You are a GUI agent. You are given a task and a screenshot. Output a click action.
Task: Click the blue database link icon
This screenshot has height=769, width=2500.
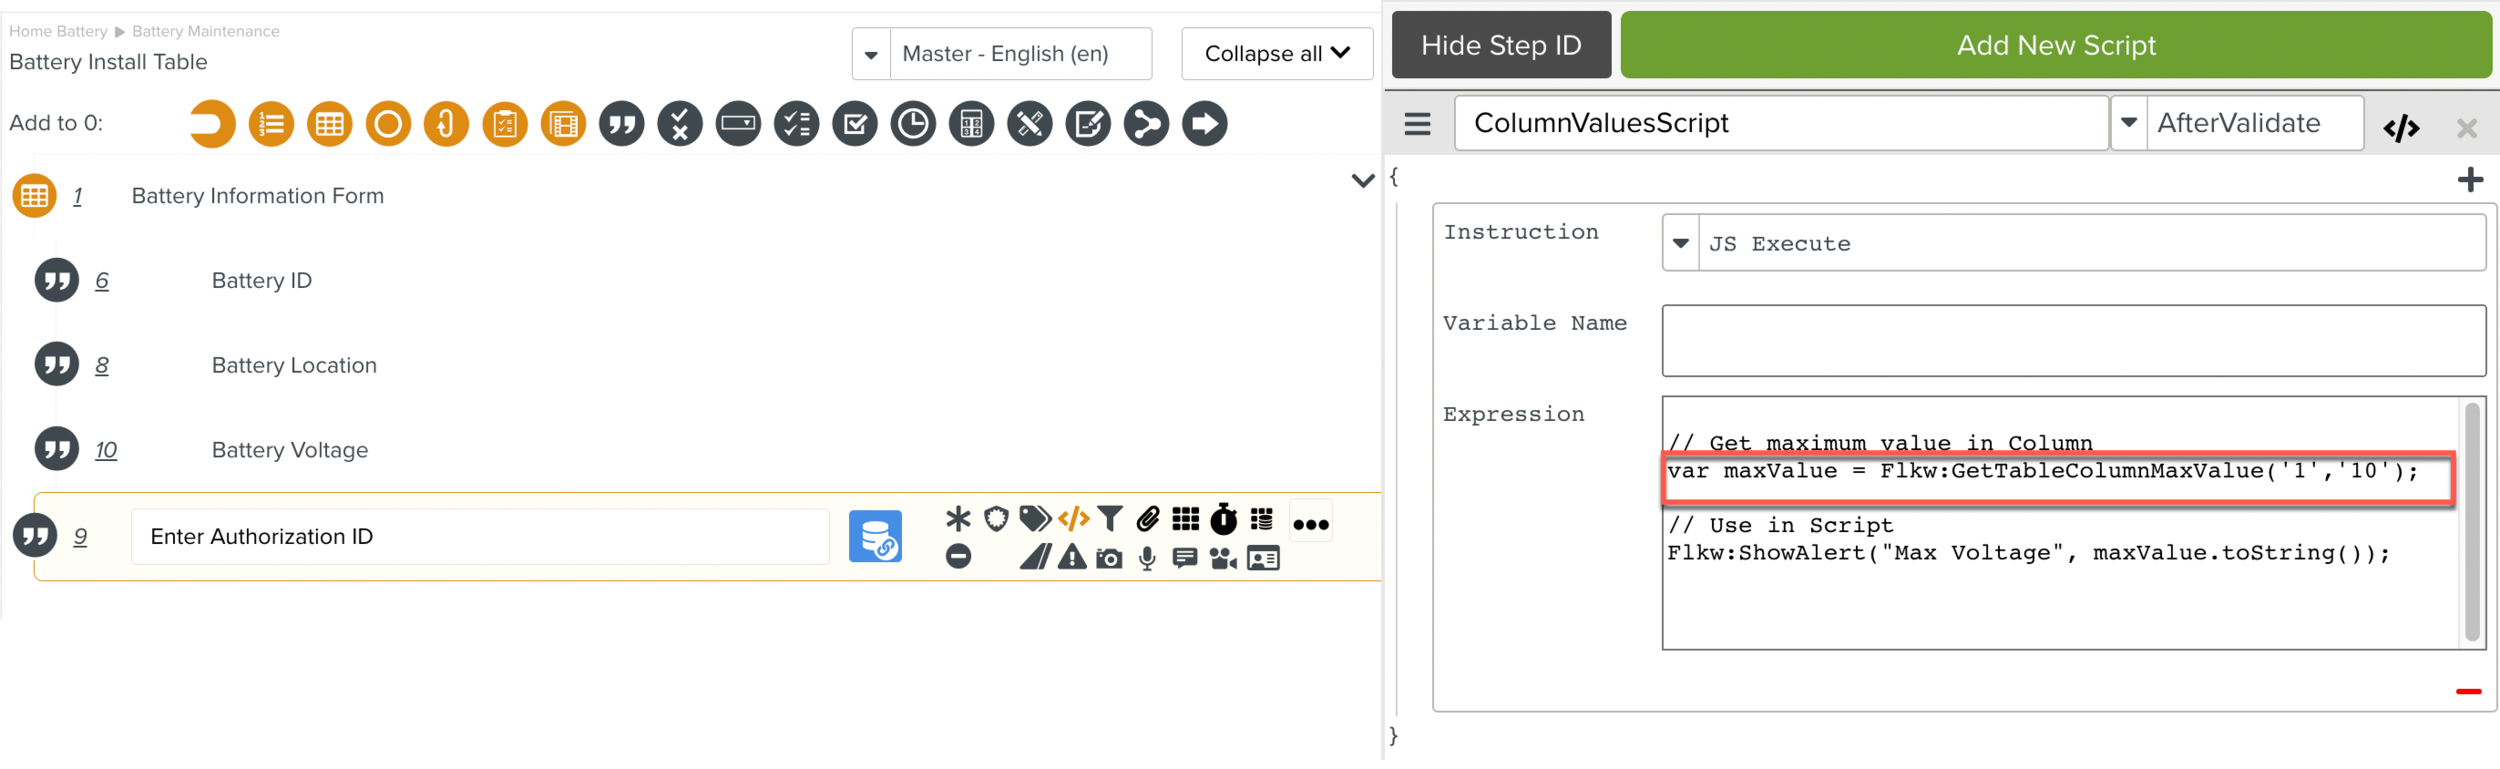tap(875, 536)
